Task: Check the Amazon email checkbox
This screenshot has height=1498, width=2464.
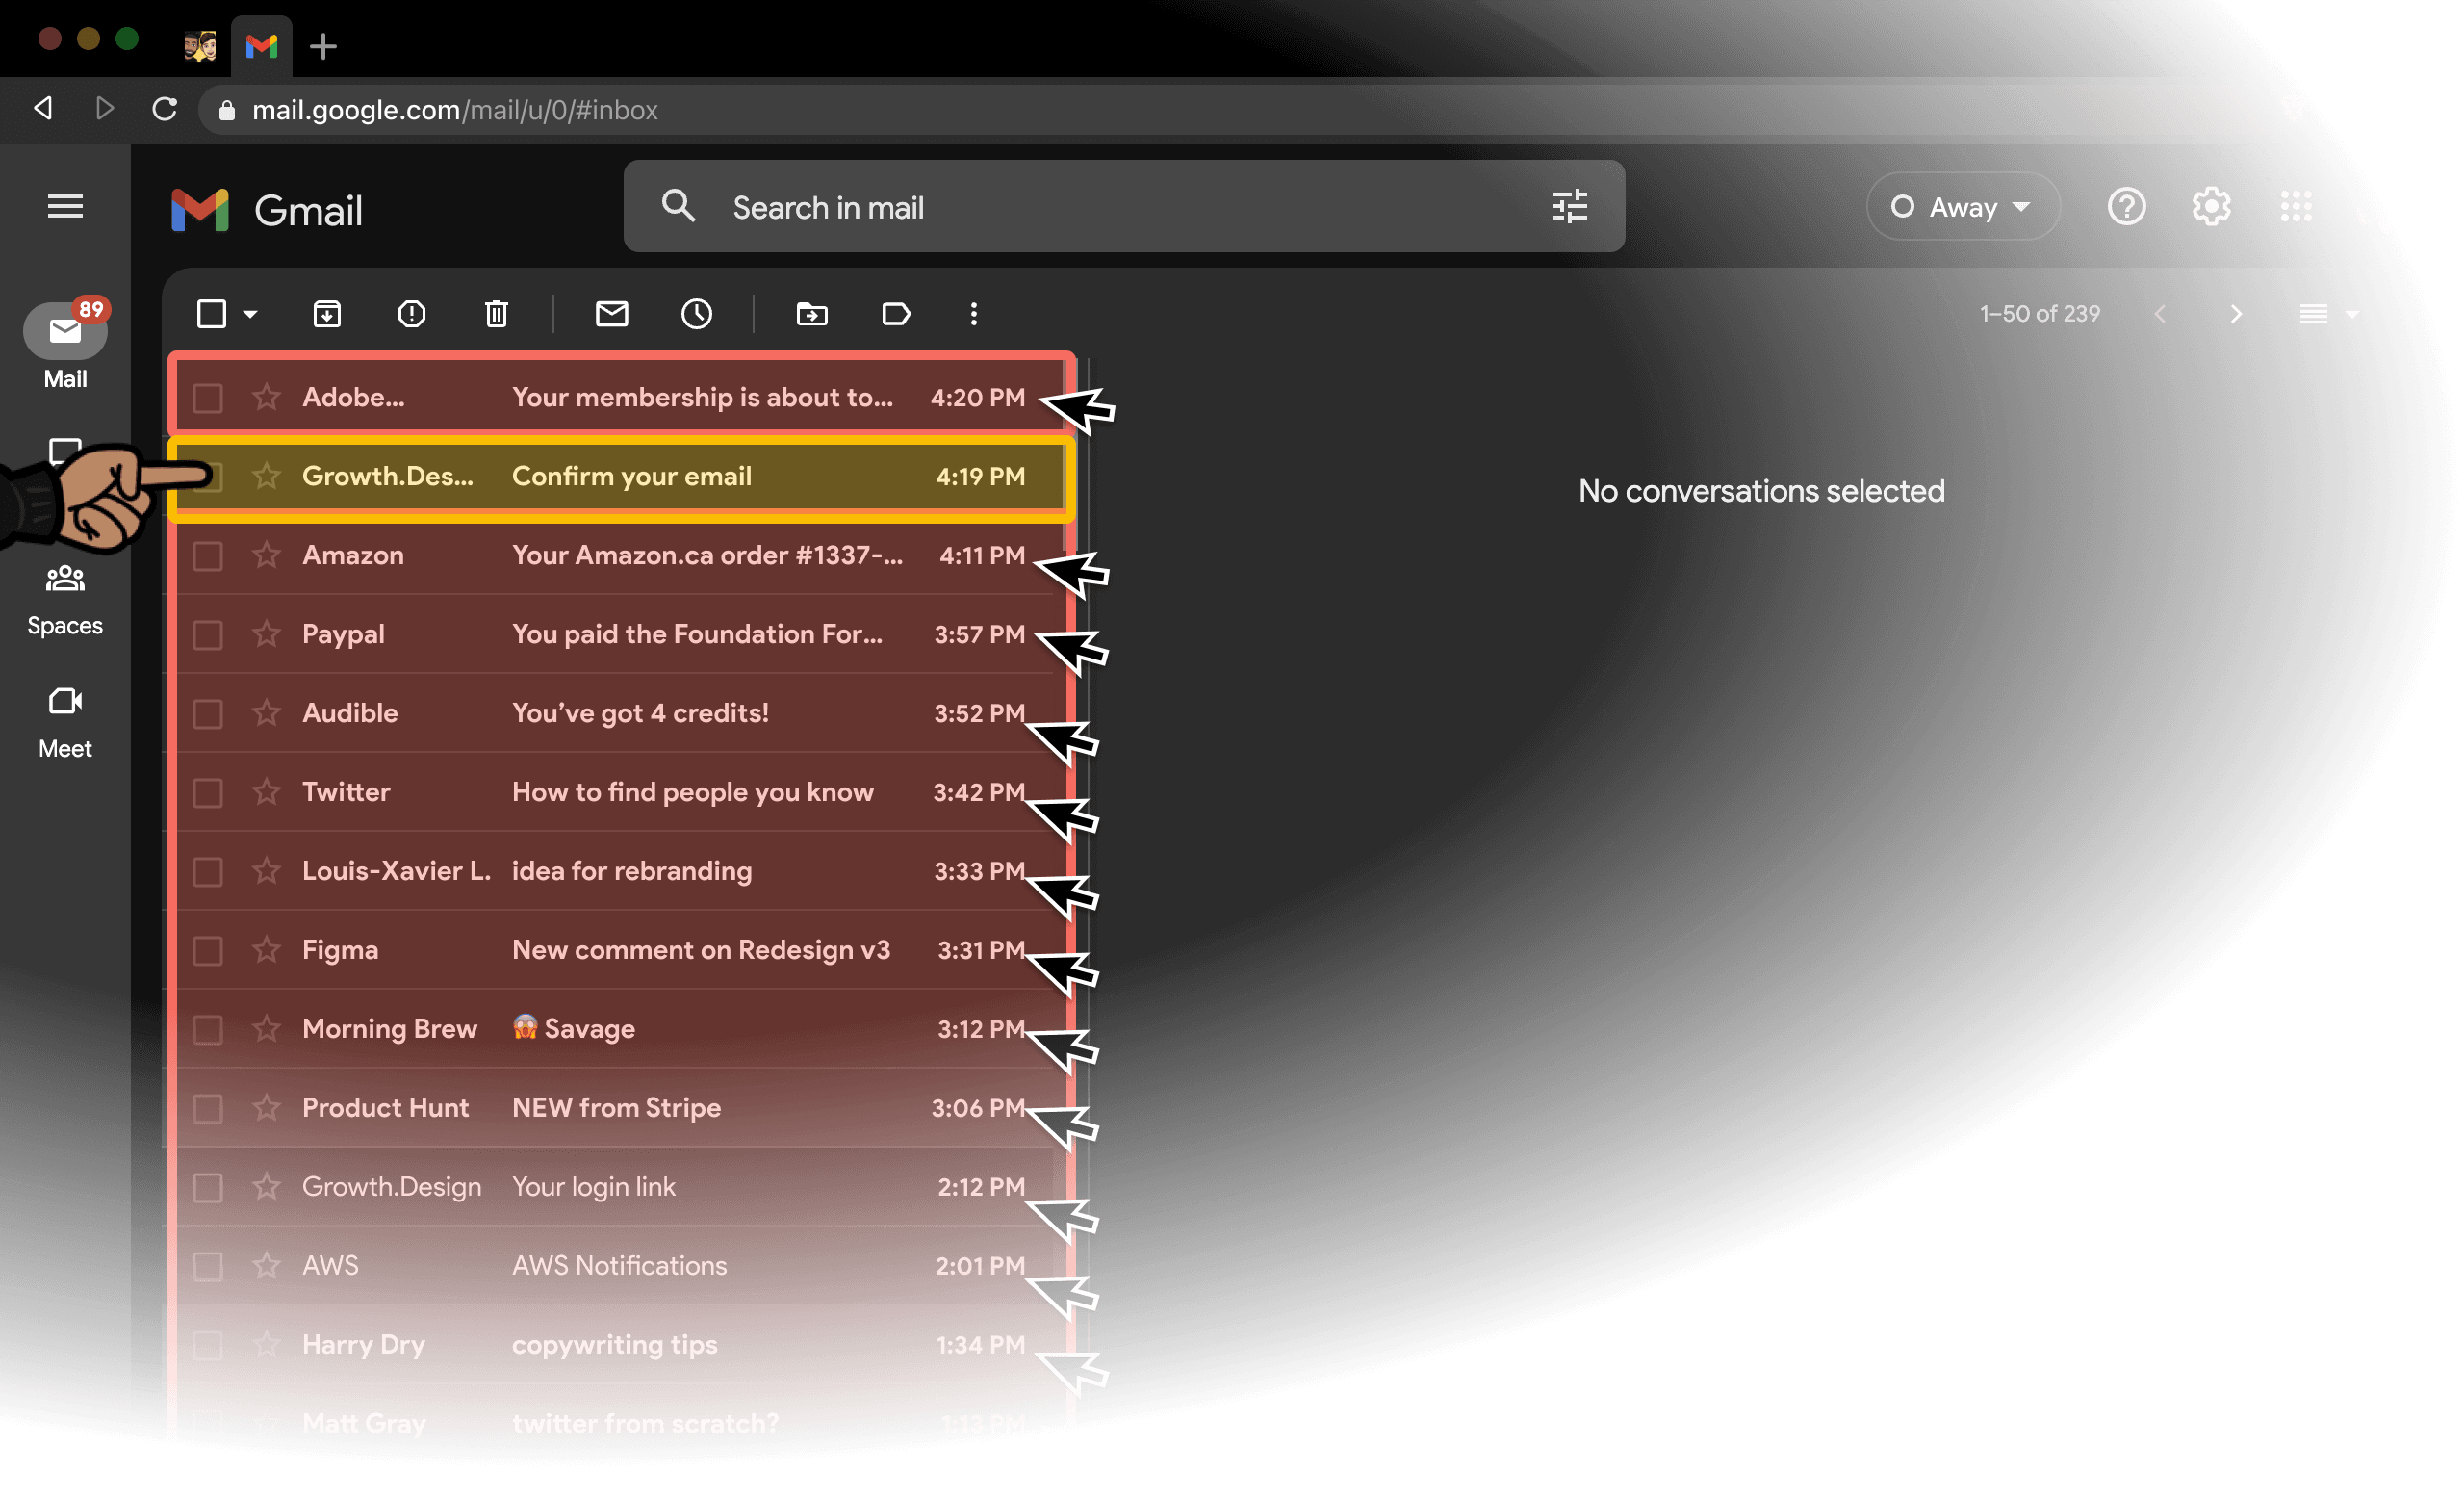Action: (208, 555)
